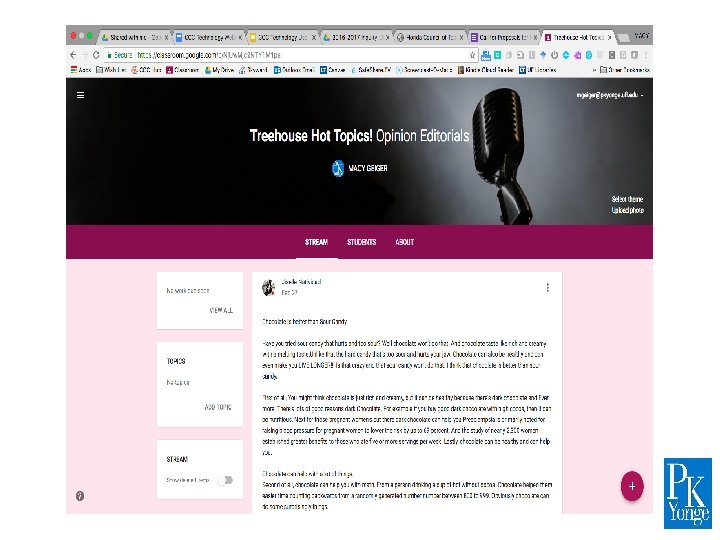This screenshot has width=720, height=540.
Task: Click the 'Chocolate is better than Sour Candy' title
Action: click(304, 321)
